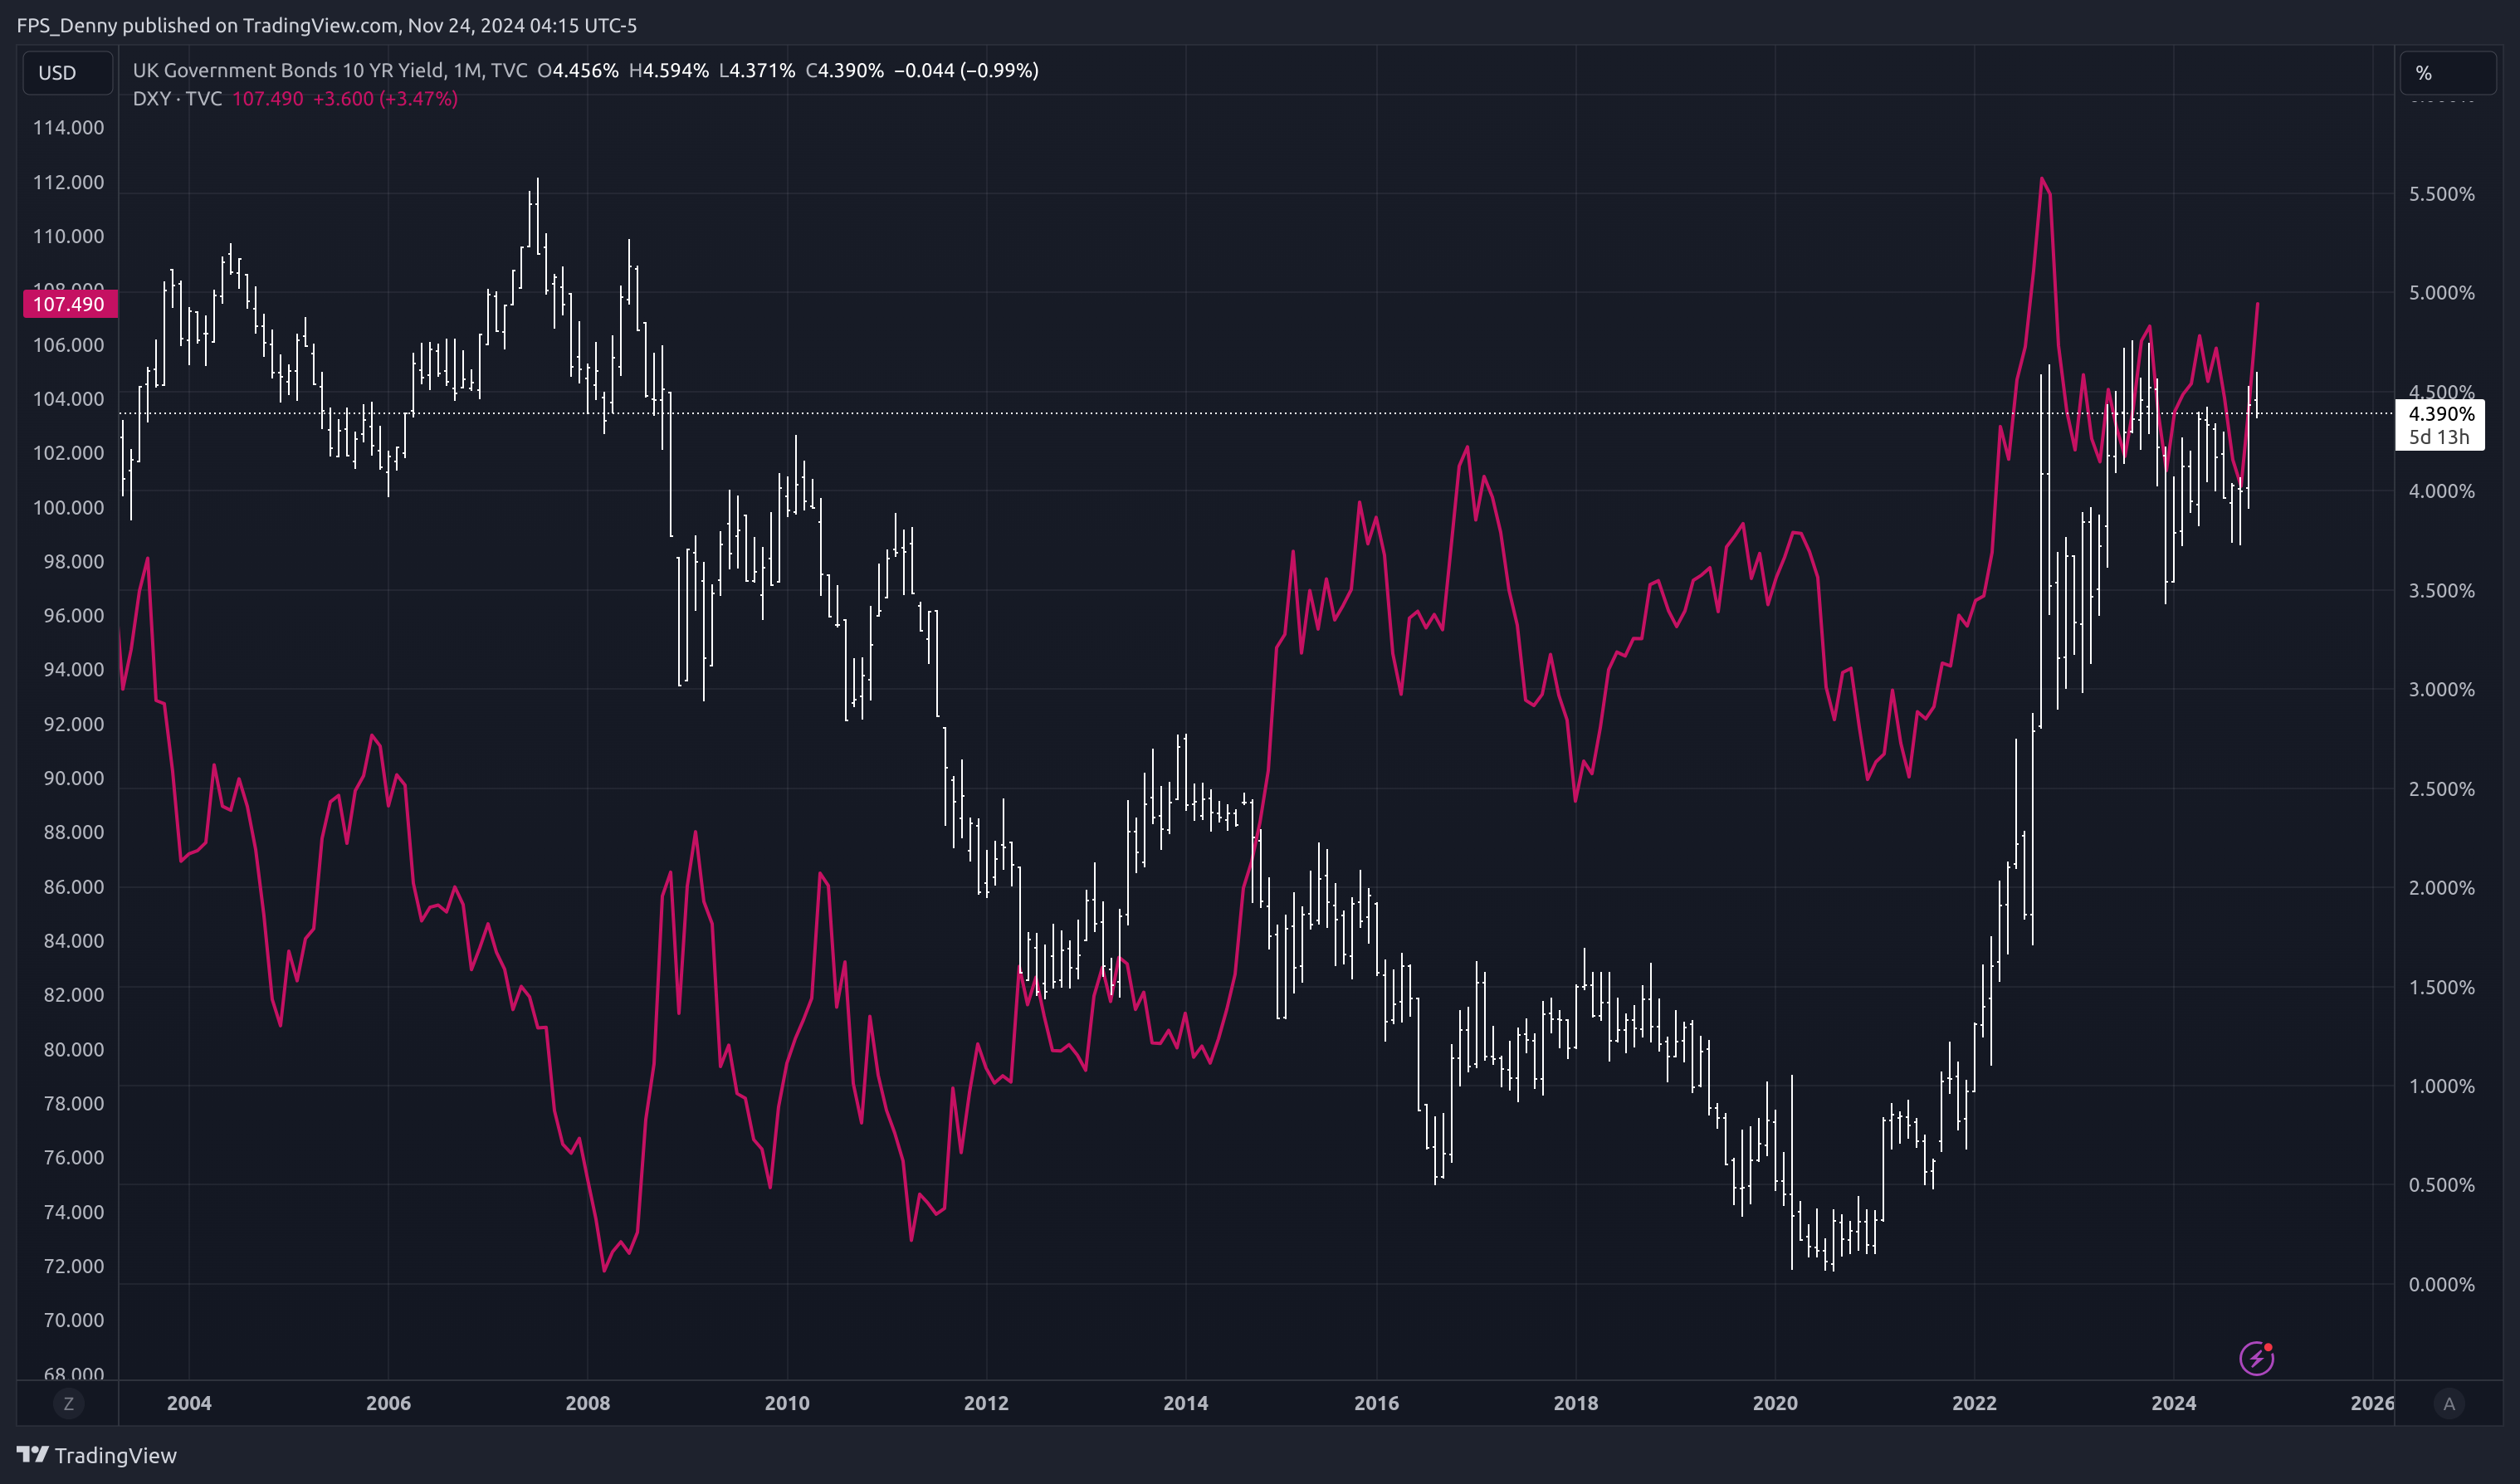Viewport: 2520px width, 1484px height.
Task: Click the publisher header FPS_Denny text
Action: point(326,25)
